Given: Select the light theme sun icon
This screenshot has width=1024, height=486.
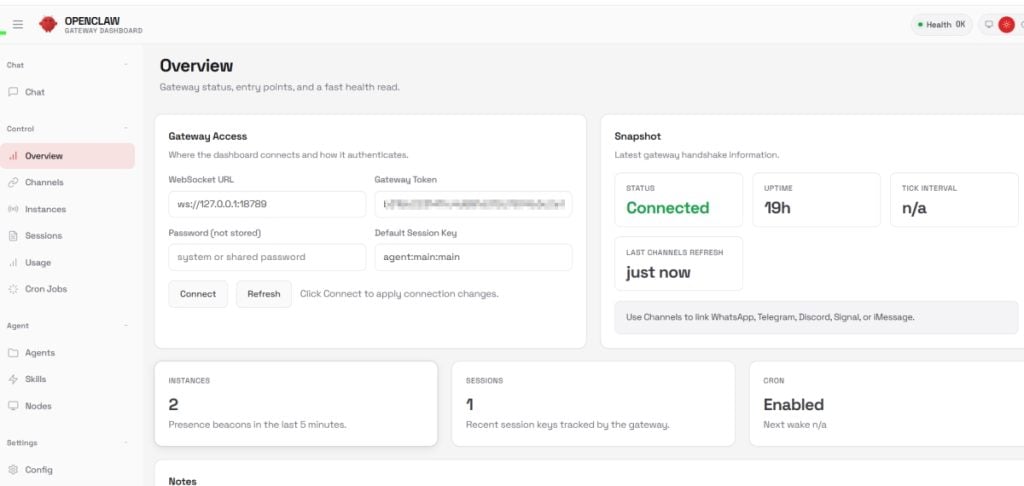Looking at the screenshot, I should click(x=1006, y=25).
